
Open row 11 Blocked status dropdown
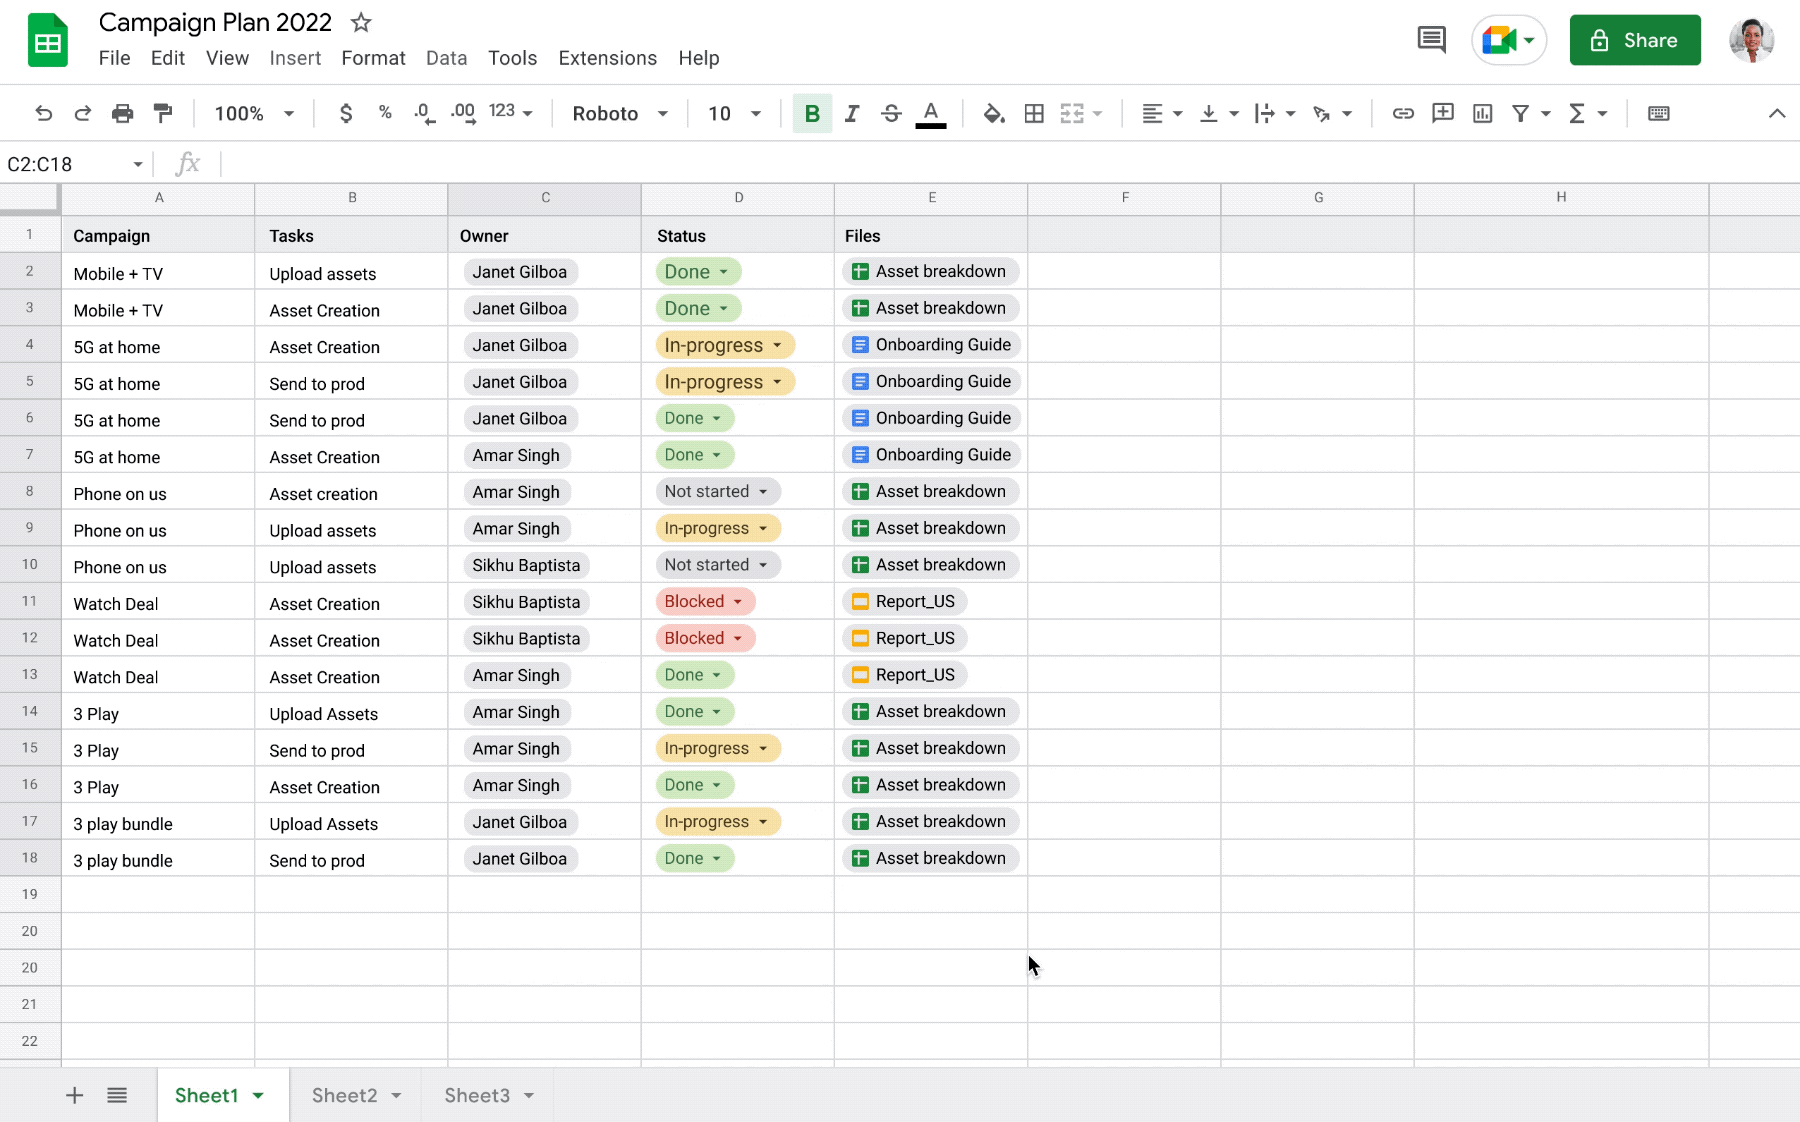[705, 602]
